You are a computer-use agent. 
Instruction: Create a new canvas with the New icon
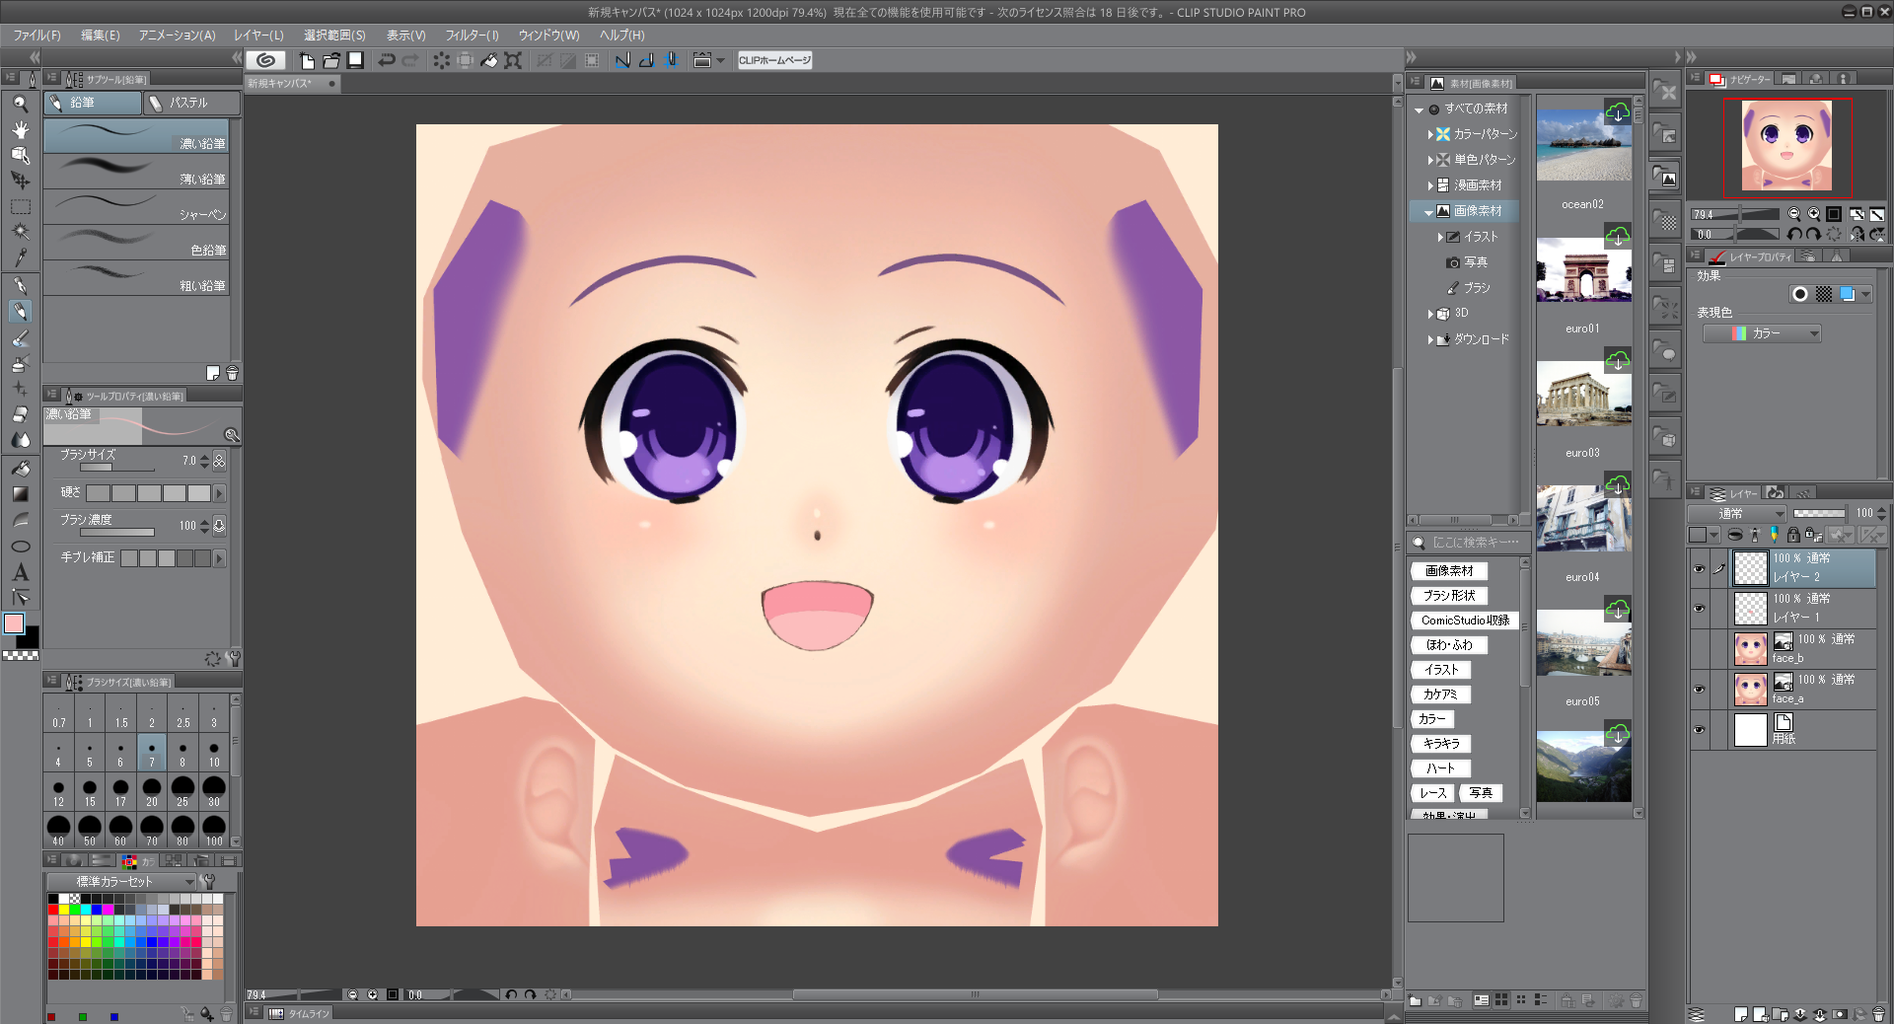coord(307,60)
